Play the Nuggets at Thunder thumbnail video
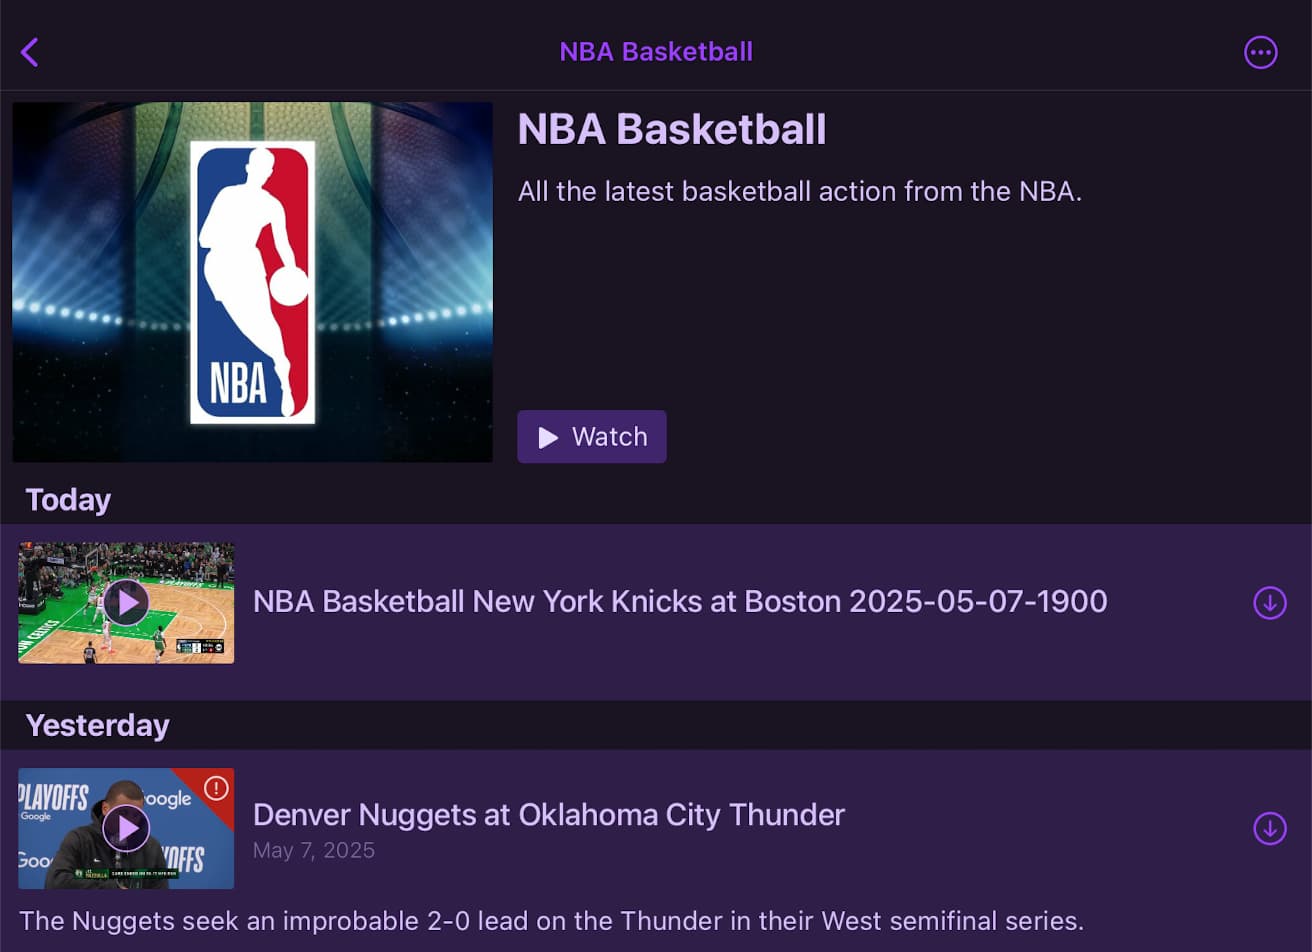 tap(126, 828)
